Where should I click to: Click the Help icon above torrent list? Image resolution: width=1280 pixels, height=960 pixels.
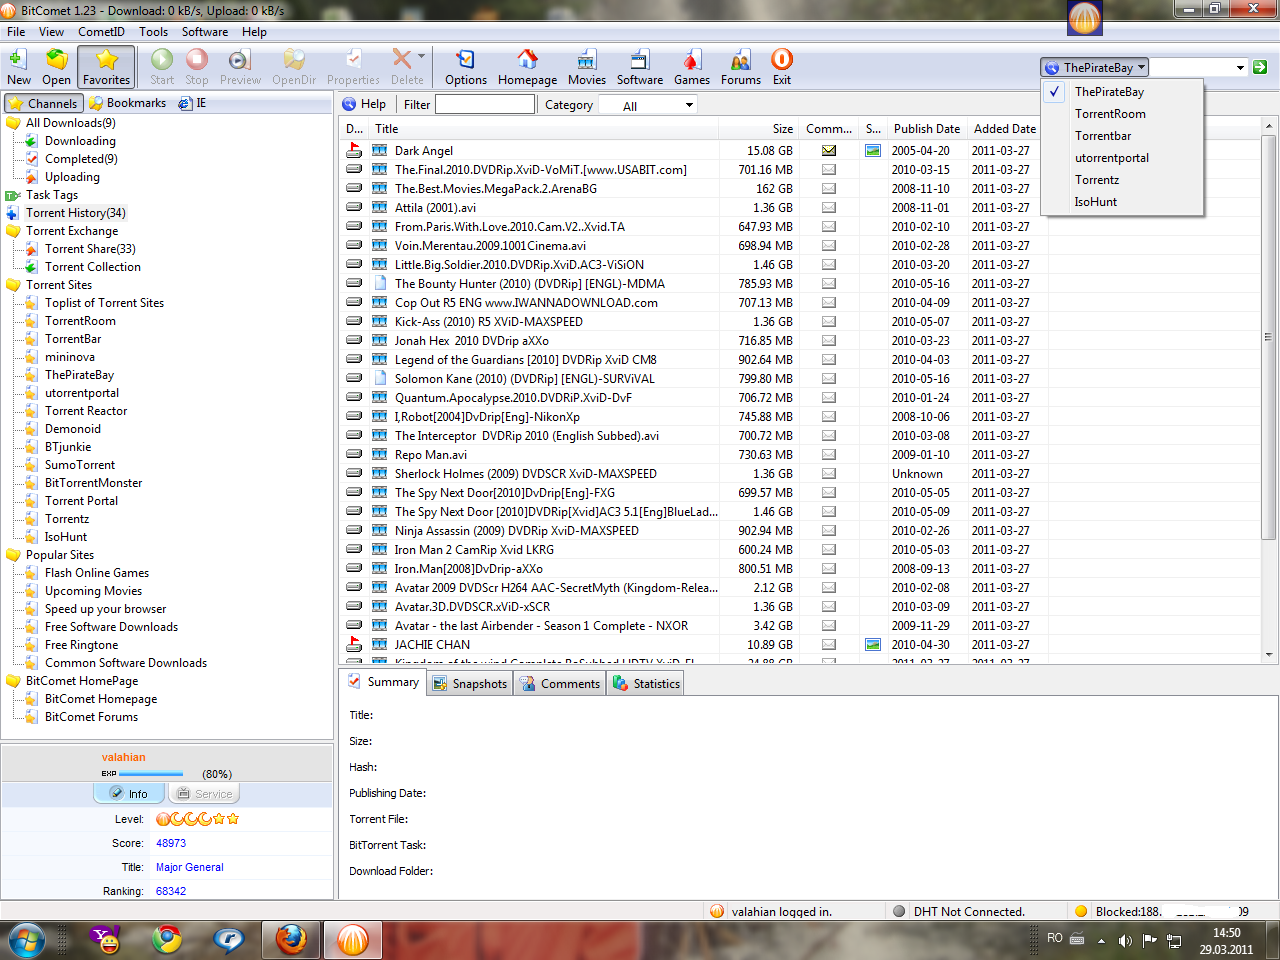point(349,104)
